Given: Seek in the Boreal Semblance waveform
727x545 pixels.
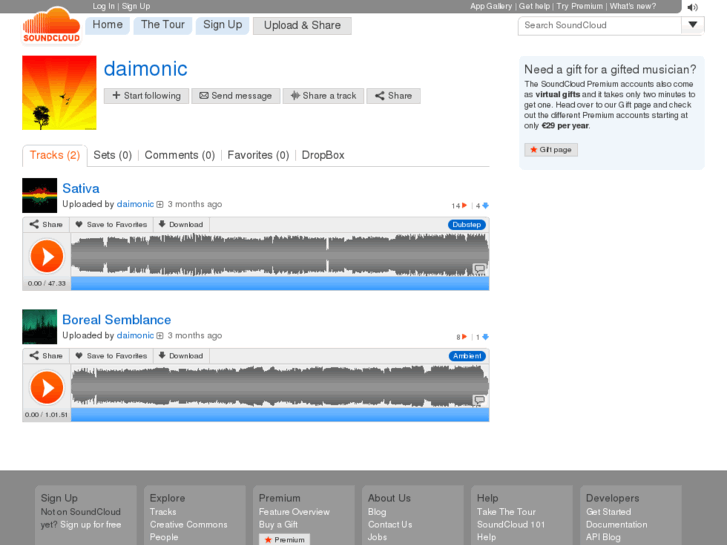Looking at the screenshot, I should click(x=280, y=386).
